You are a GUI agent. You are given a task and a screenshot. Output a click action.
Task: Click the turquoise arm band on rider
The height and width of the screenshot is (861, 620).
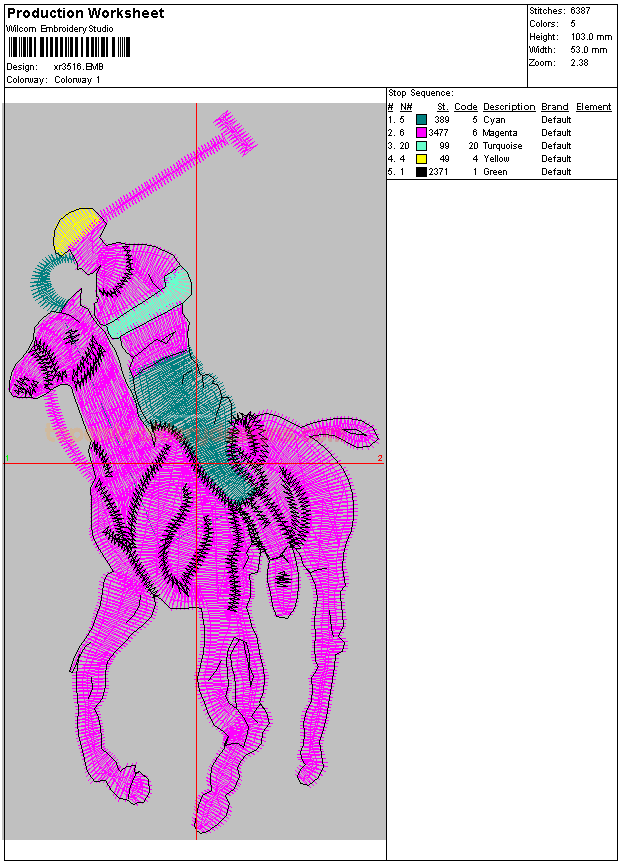point(149,303)
